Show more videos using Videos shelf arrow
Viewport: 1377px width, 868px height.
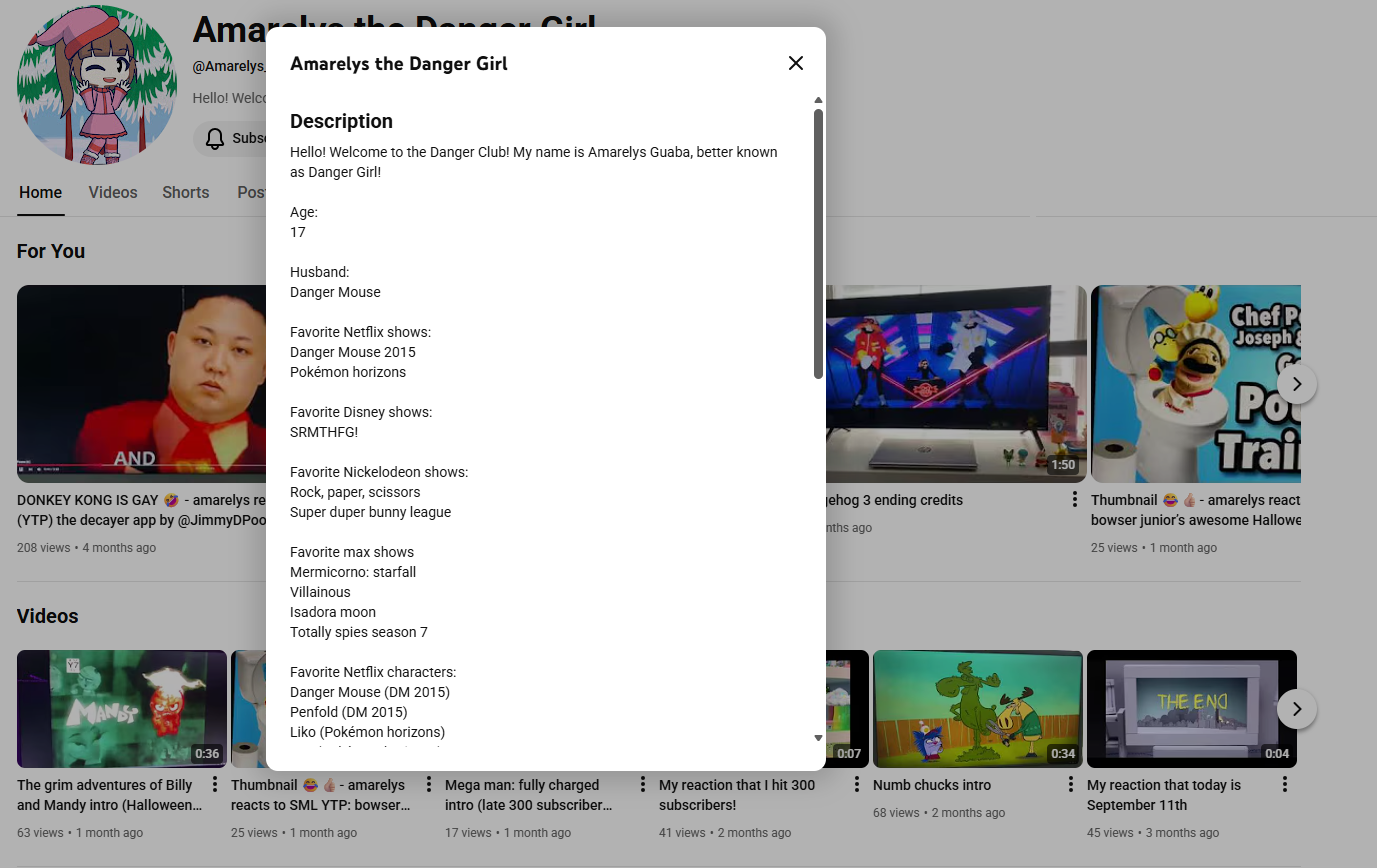1297,709
